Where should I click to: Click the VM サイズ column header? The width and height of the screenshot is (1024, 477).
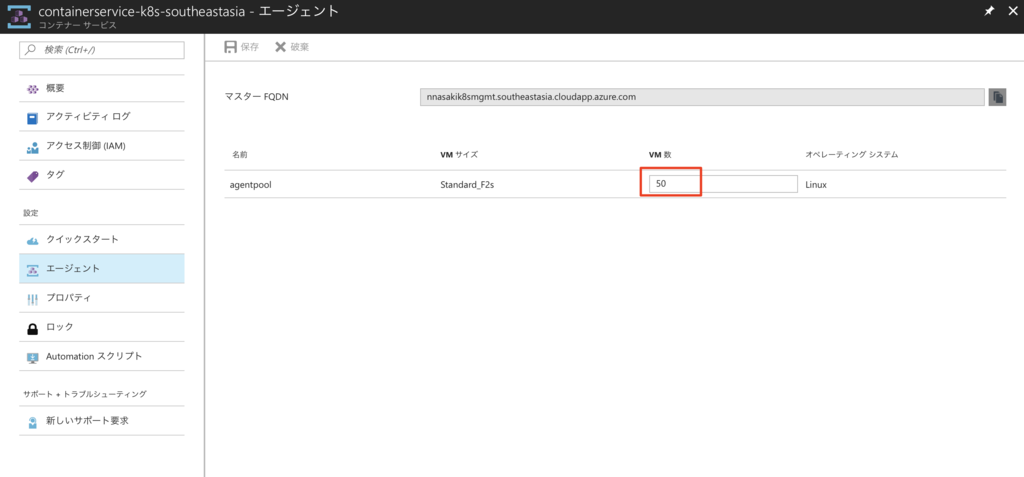pos(459,156)
